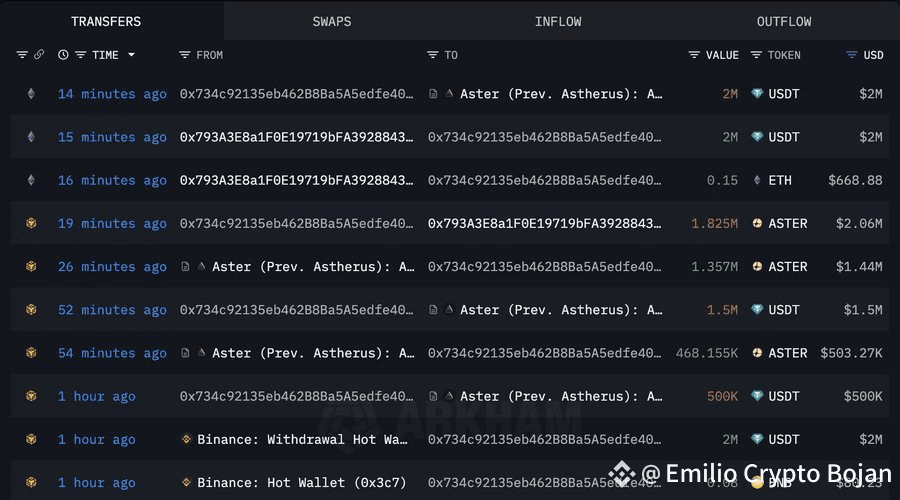Viewport: 900px width, 500px height.
Task: Click ASTER token icon on 54 minutes row
Action: (x=757, y=352)
